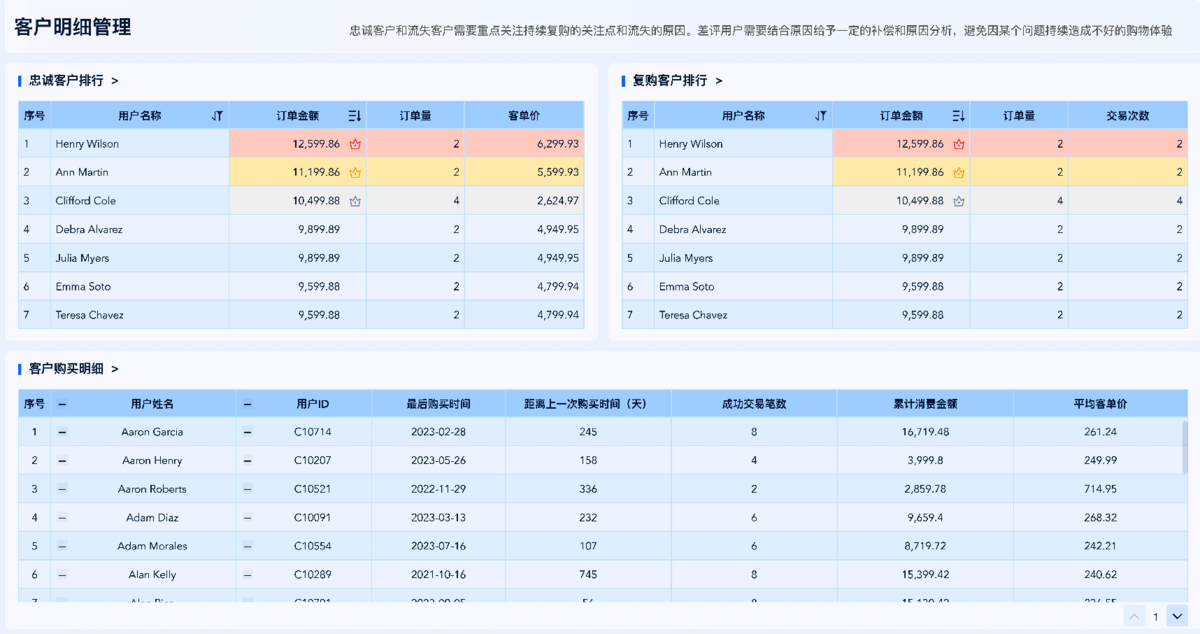
Task: Go to the previous page with the up arrow
Action: (1134, 616)
